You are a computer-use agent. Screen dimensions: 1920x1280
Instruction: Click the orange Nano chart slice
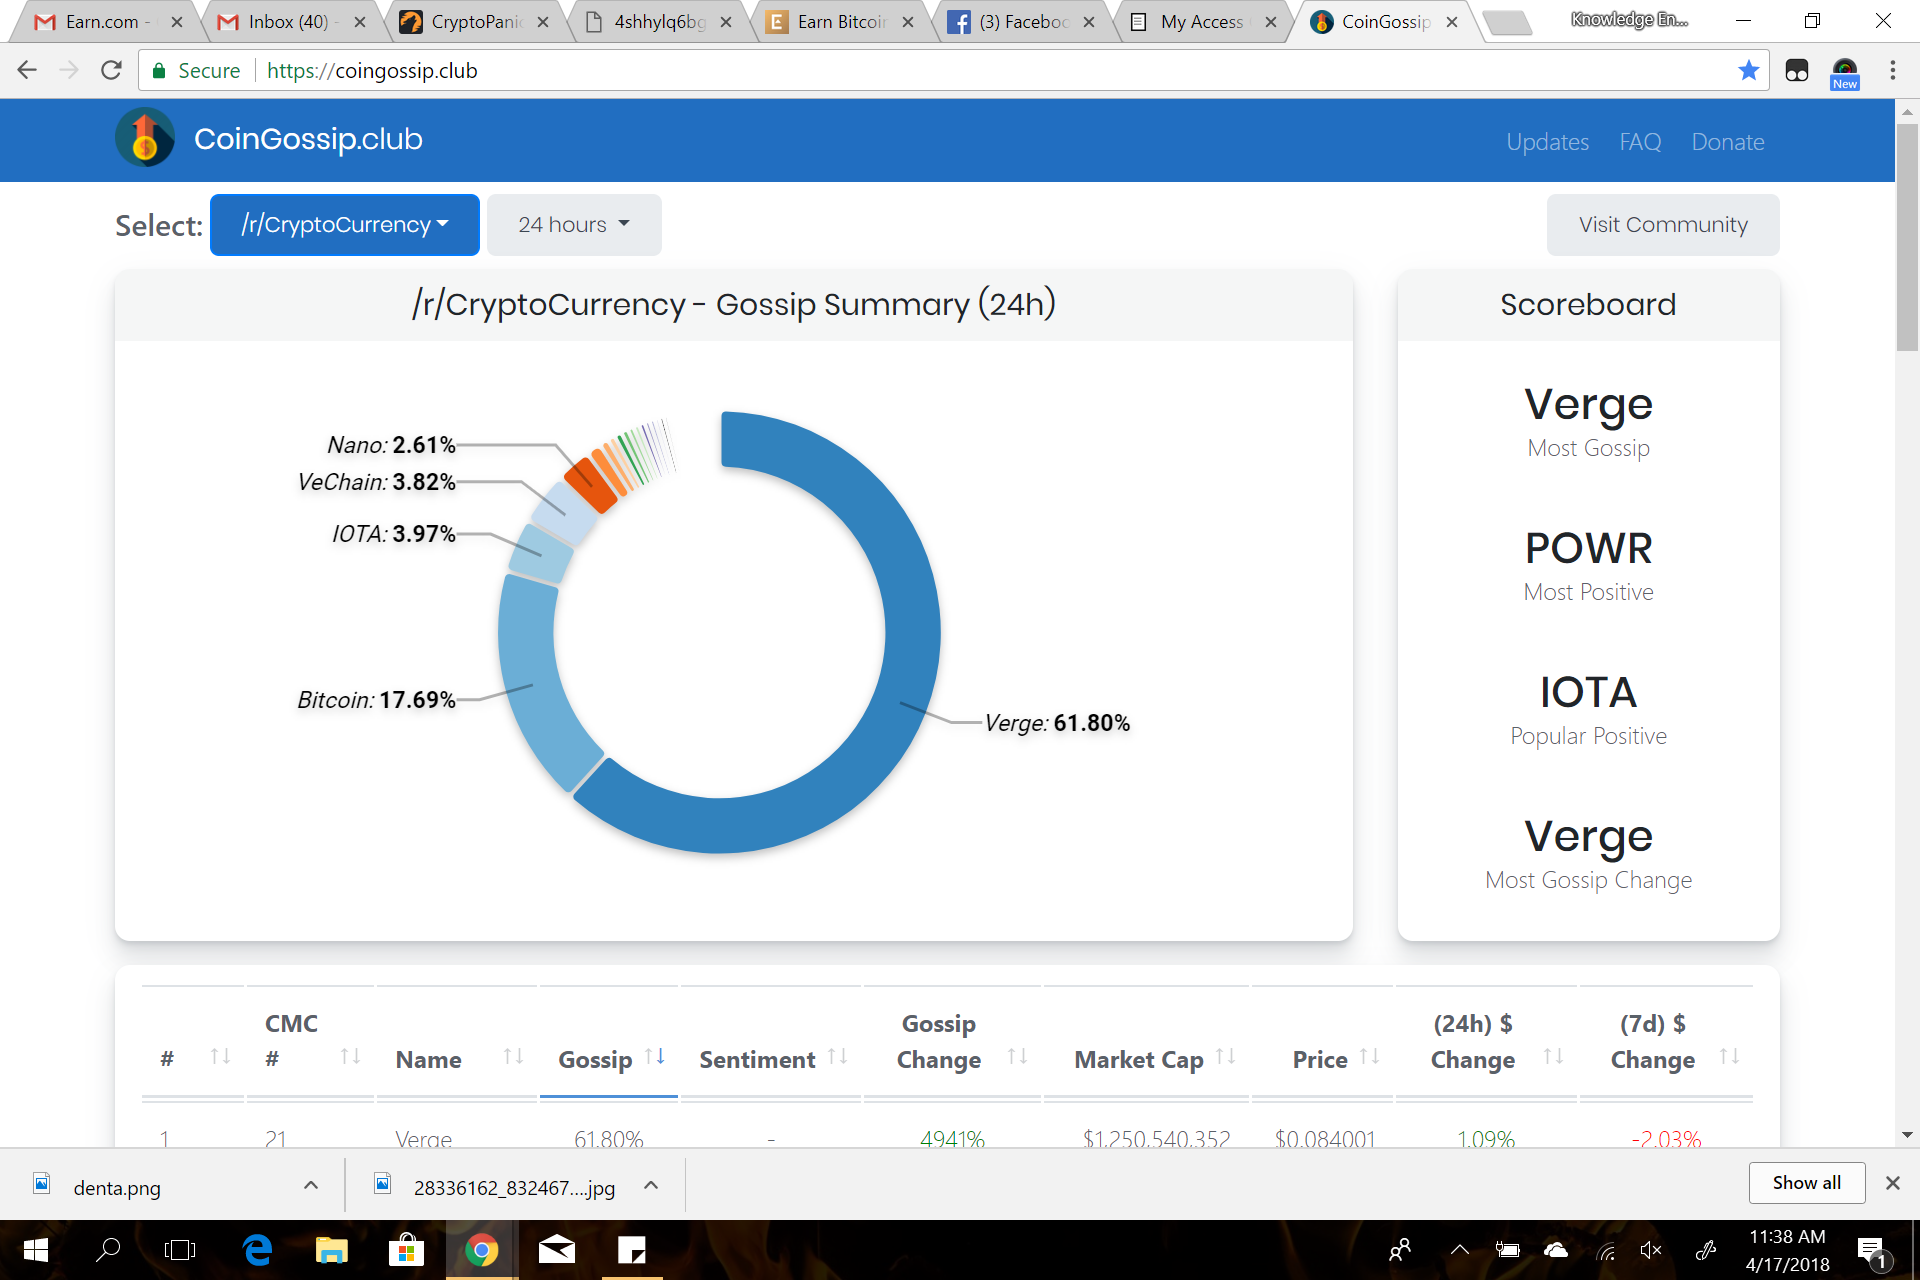589,487
